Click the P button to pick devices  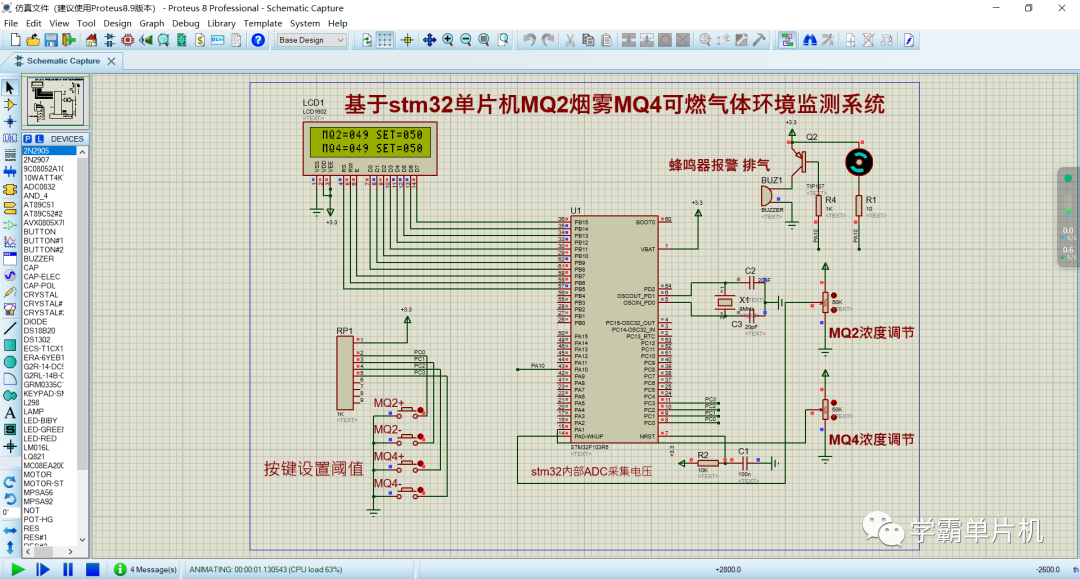click(x=28, y=138)
